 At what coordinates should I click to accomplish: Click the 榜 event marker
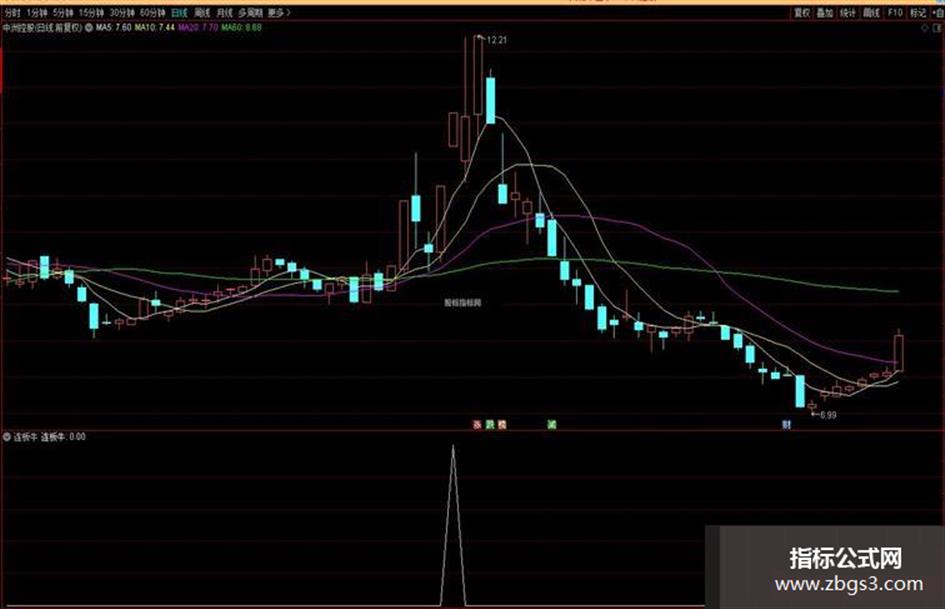click(502, 424)
